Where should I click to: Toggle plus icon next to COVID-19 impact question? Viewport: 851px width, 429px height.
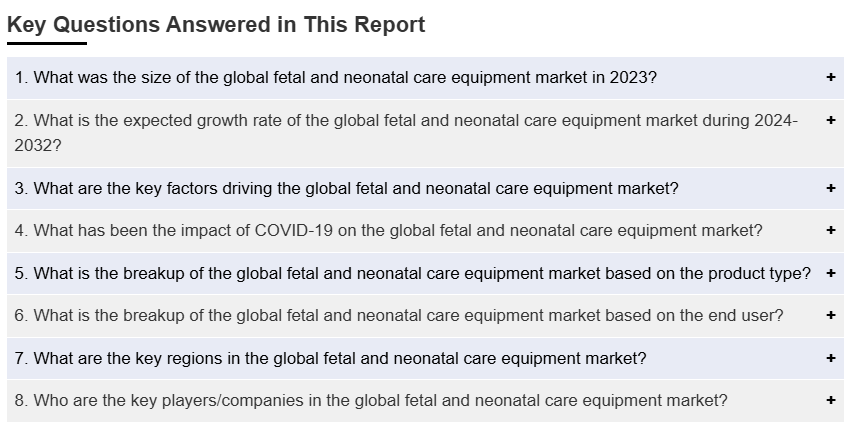click(830, 230)
